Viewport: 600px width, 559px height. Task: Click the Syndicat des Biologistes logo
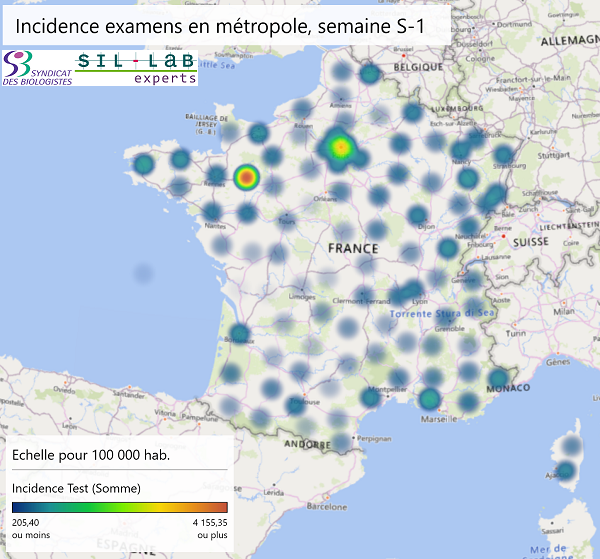pos(38,70)
